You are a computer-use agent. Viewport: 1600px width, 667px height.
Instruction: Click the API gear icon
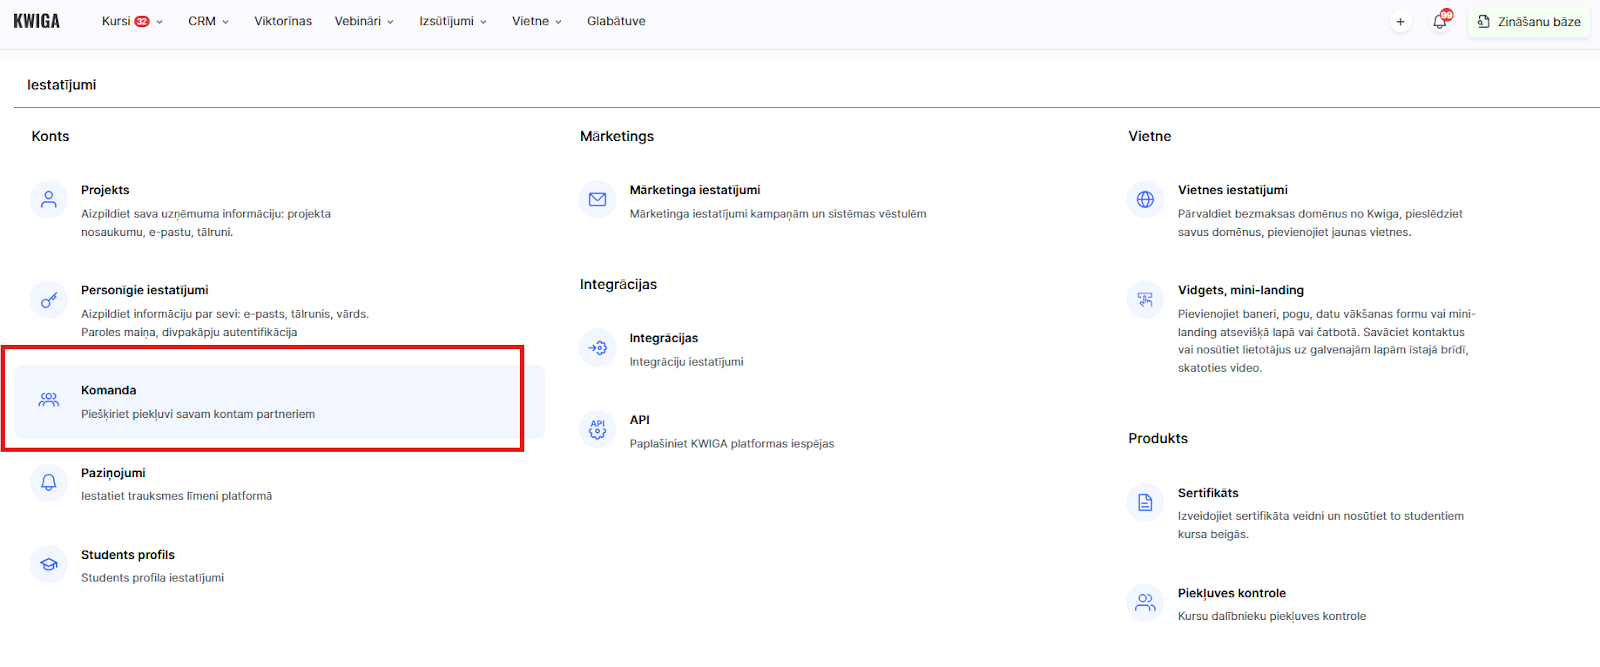click(597, 429)
